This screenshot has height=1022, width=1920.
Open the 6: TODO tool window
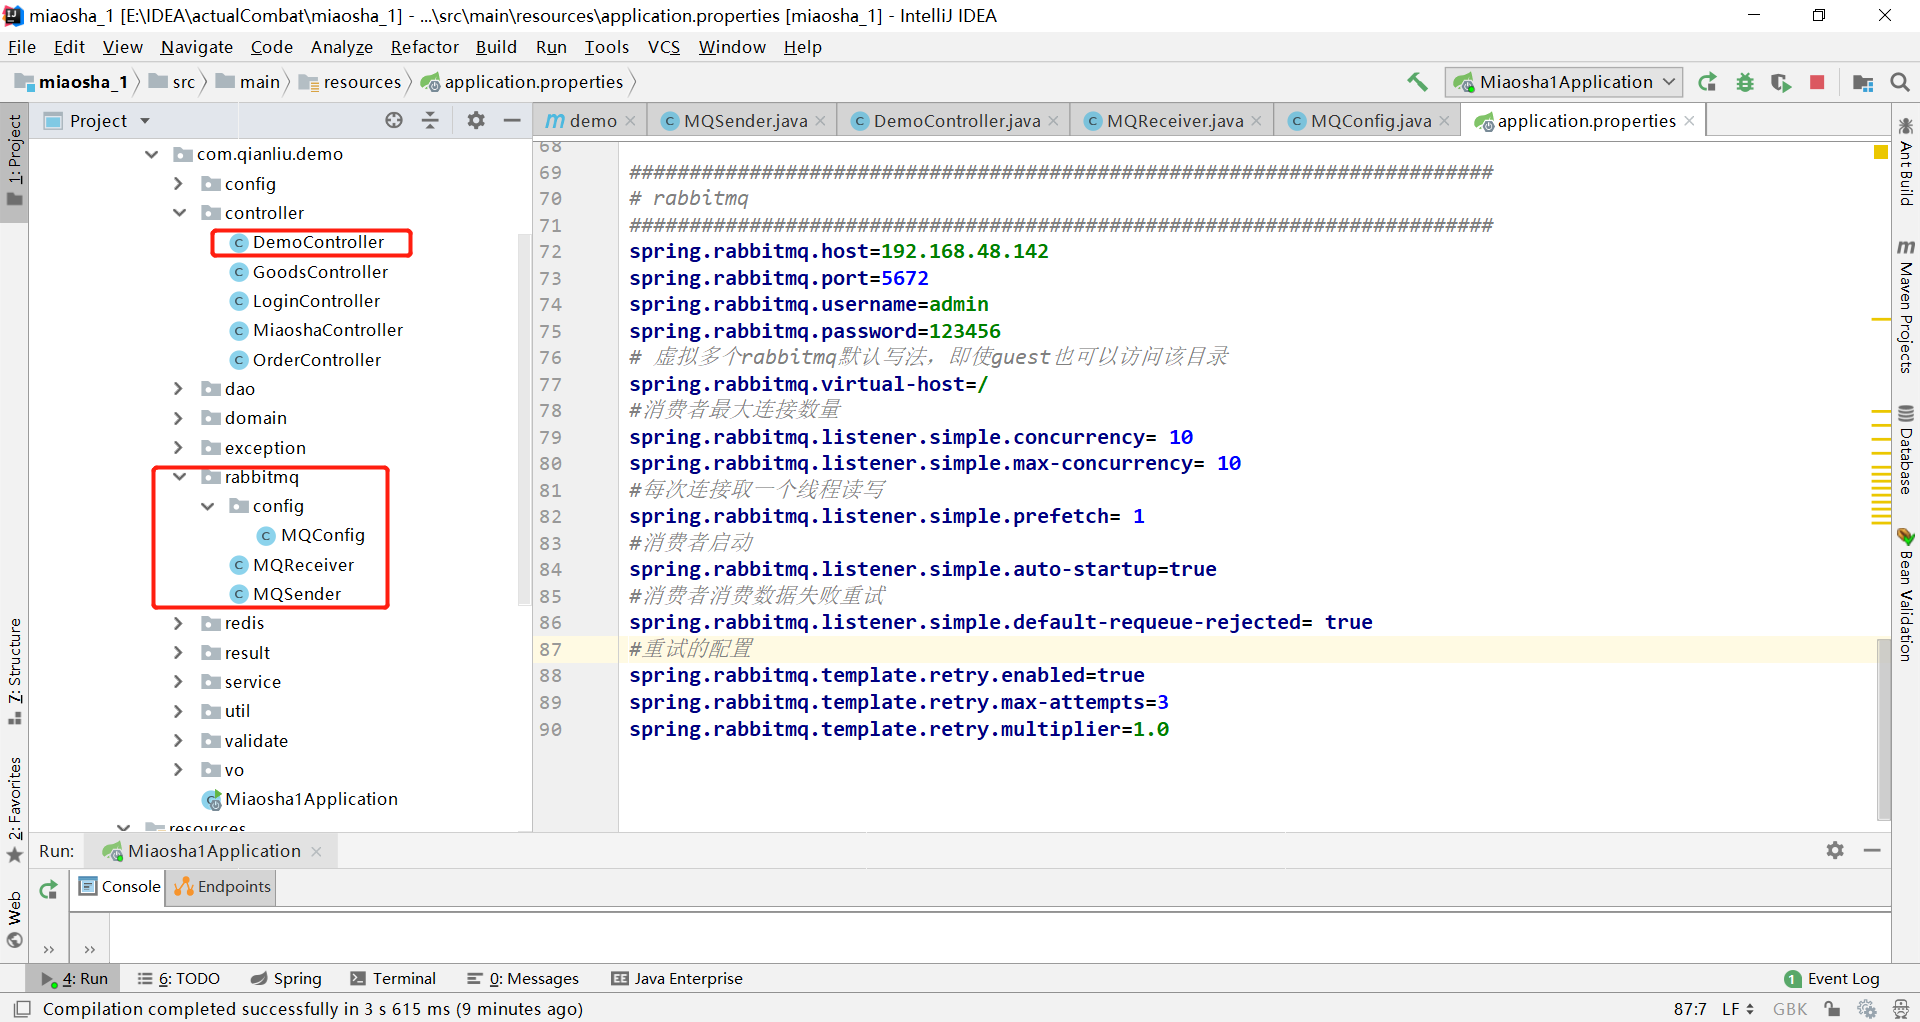178,979
